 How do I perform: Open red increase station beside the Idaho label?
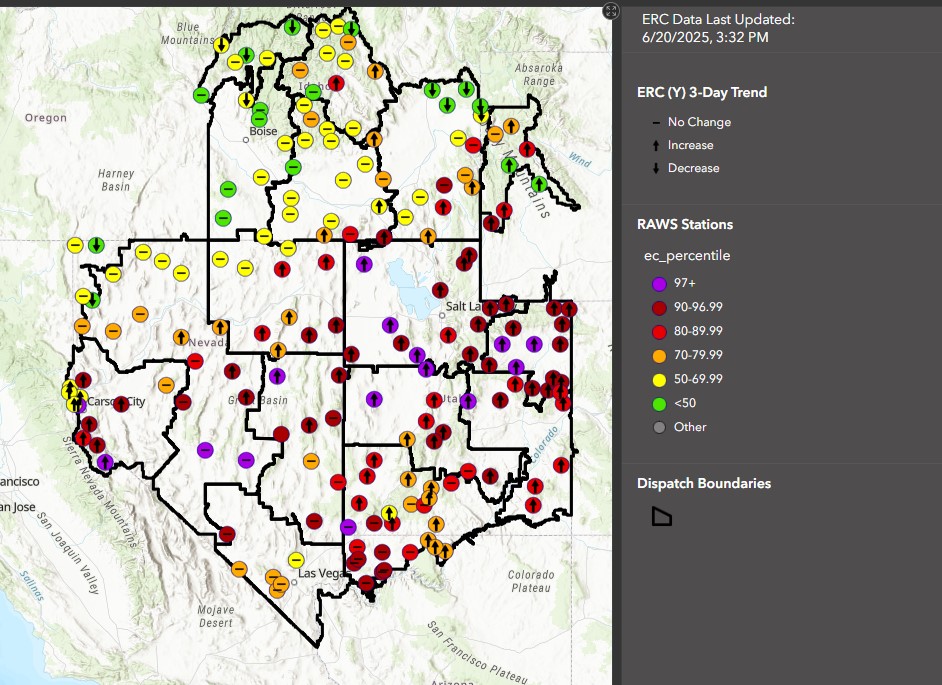pos(336,82)
